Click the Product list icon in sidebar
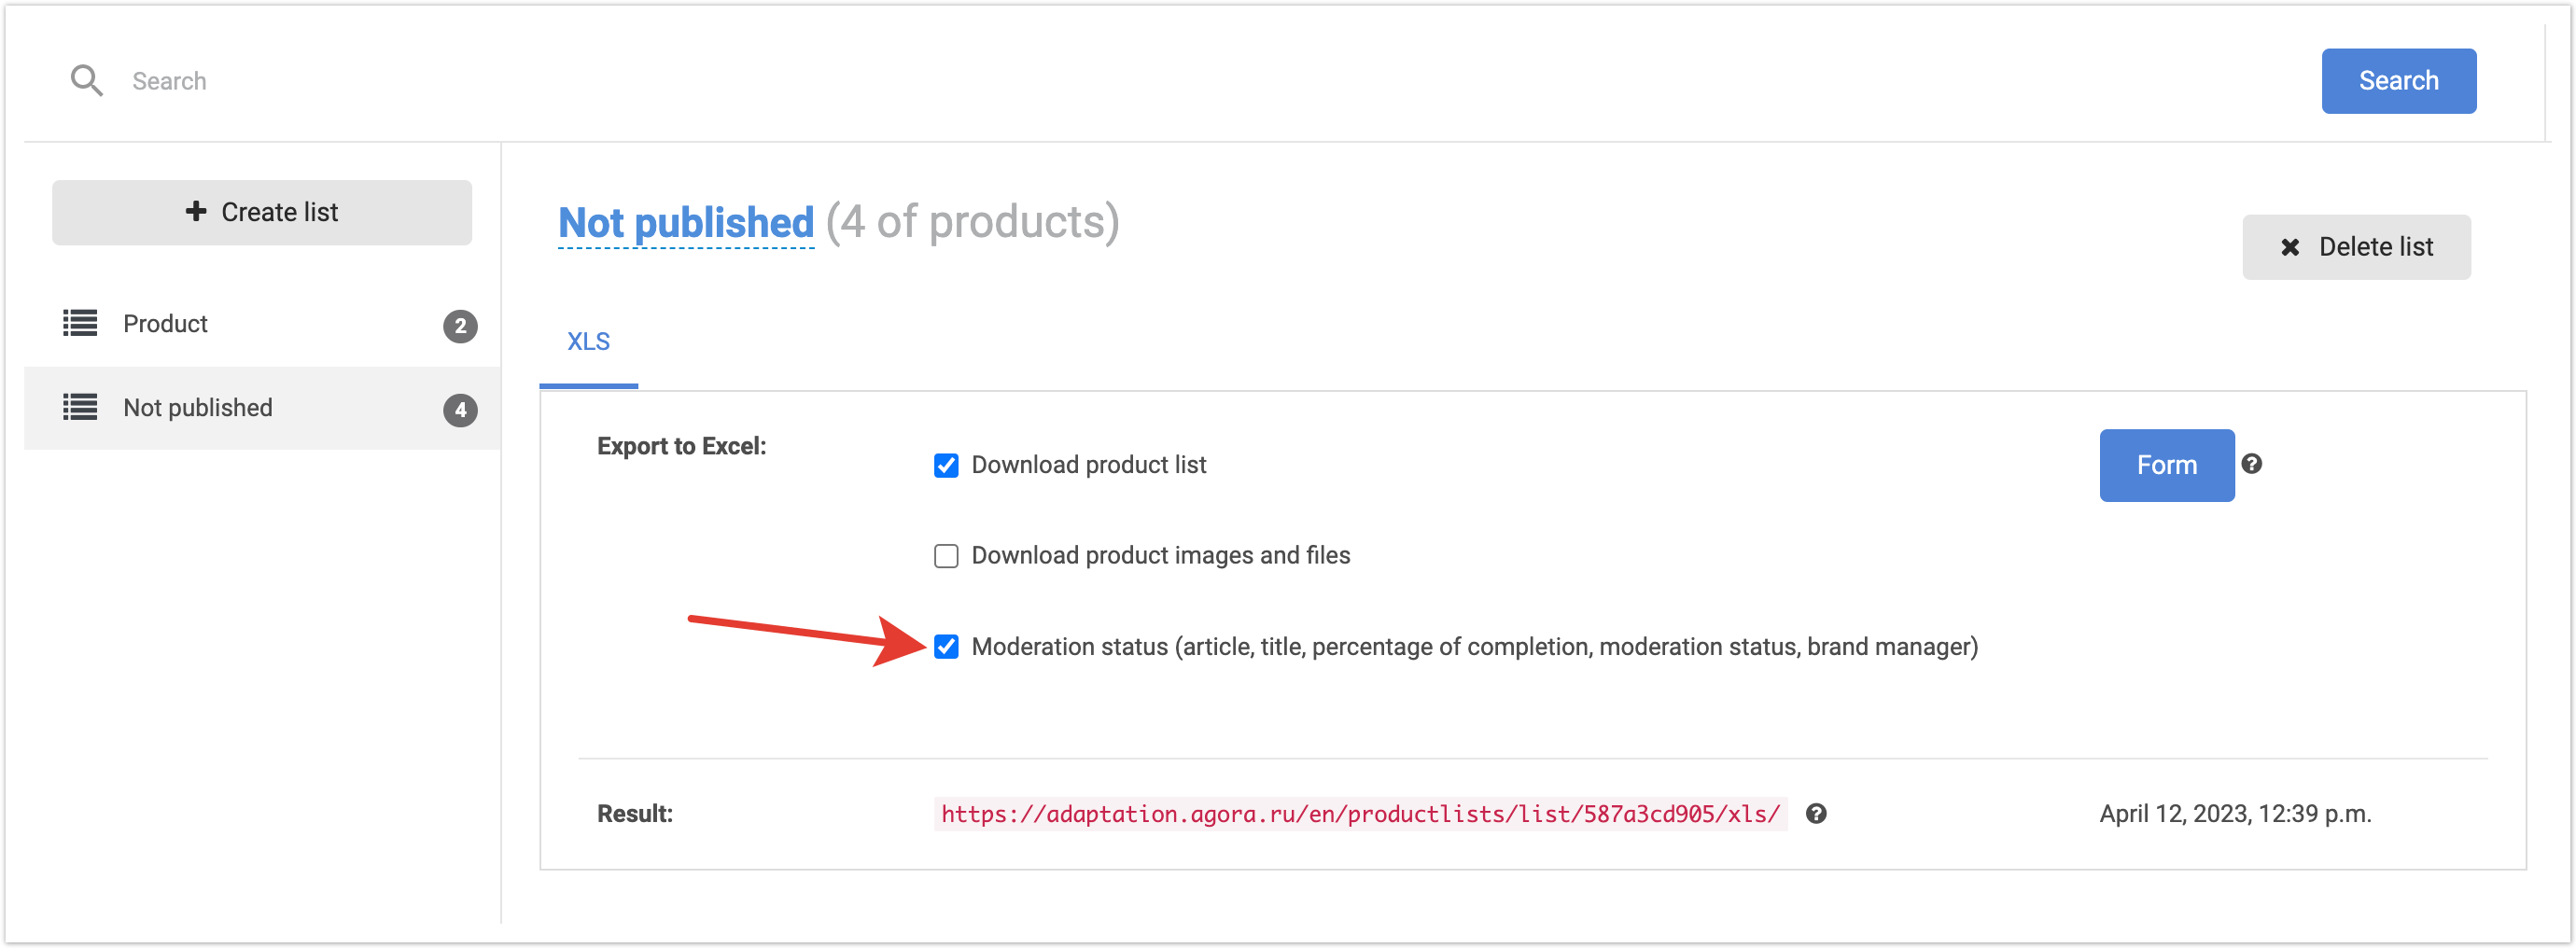This screenshot has width=2576, height=948. [80, 323]
